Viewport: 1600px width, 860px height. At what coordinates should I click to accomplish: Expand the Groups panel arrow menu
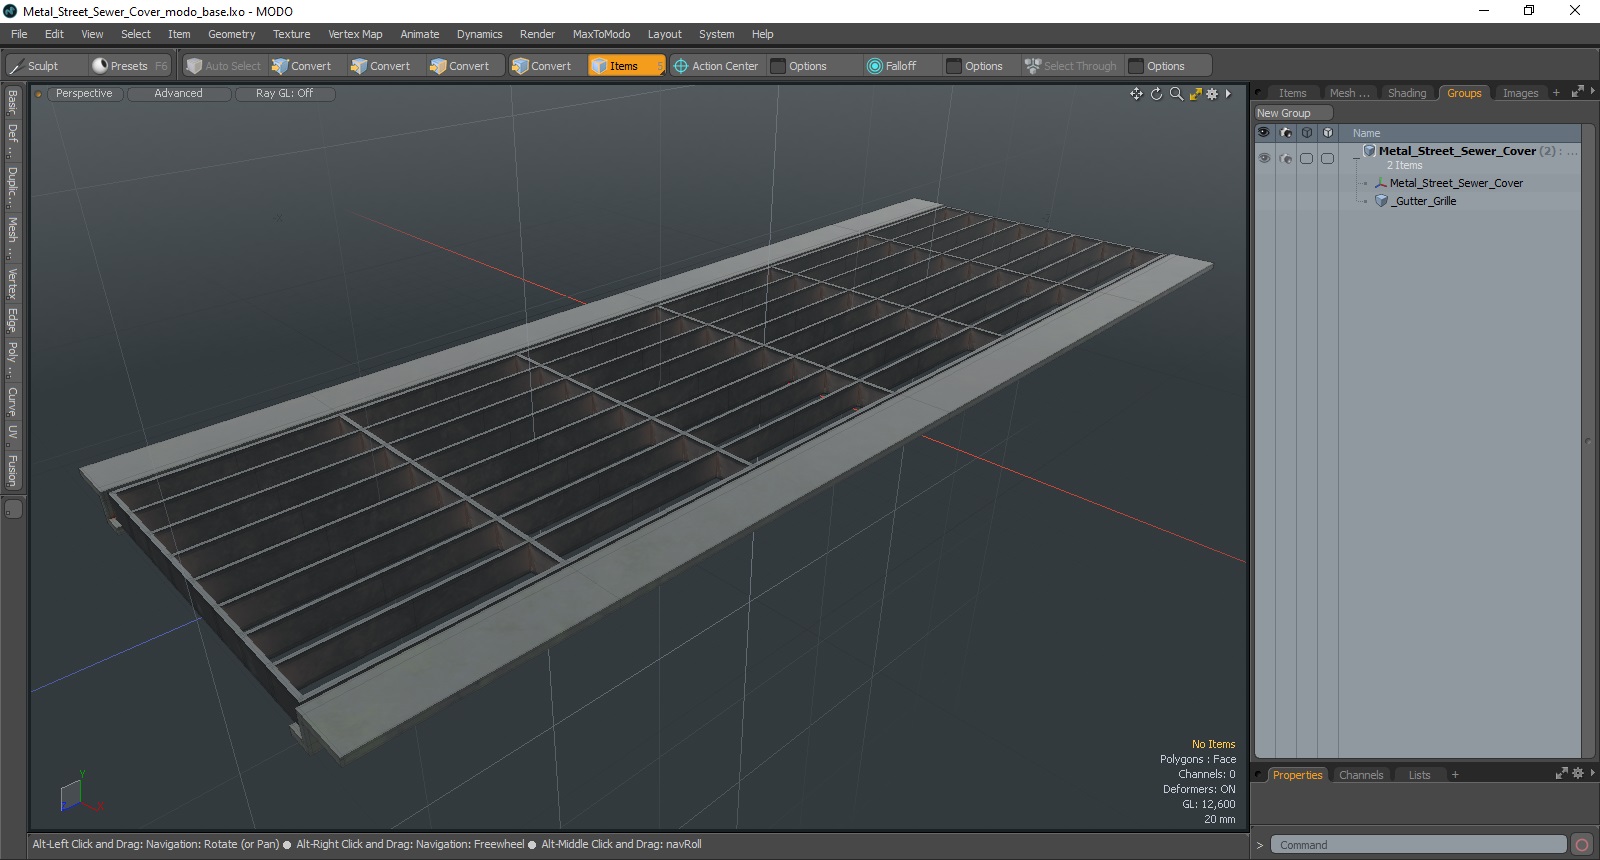click(1592, 92)
